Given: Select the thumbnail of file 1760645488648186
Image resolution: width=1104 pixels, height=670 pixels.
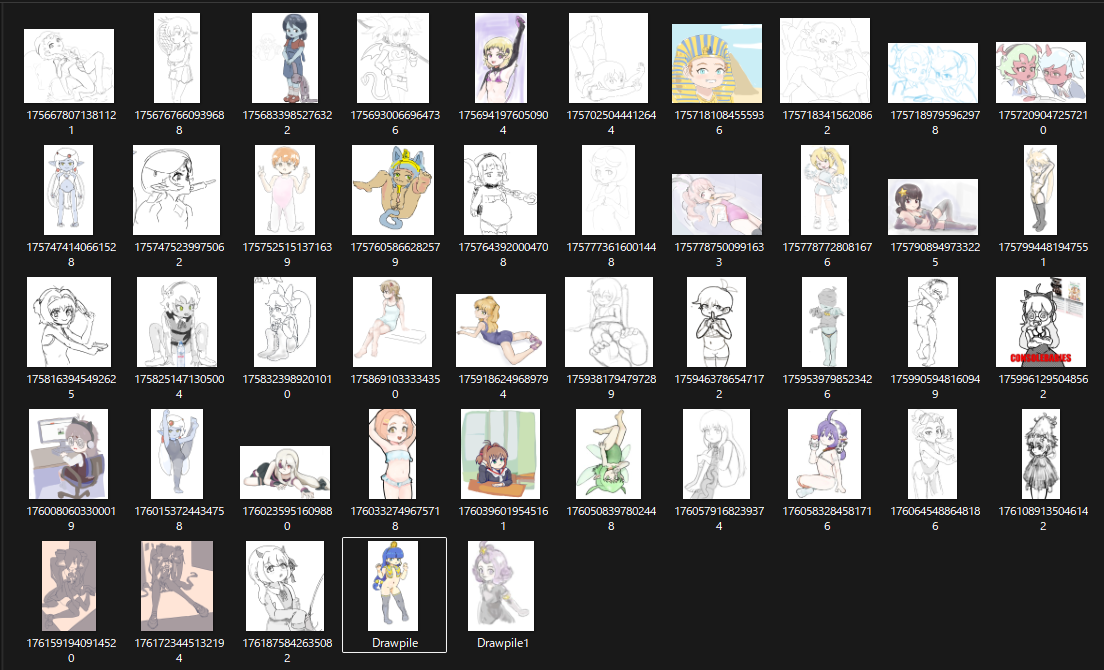Looking at the screenshot, I should click(x=933, y=454).
